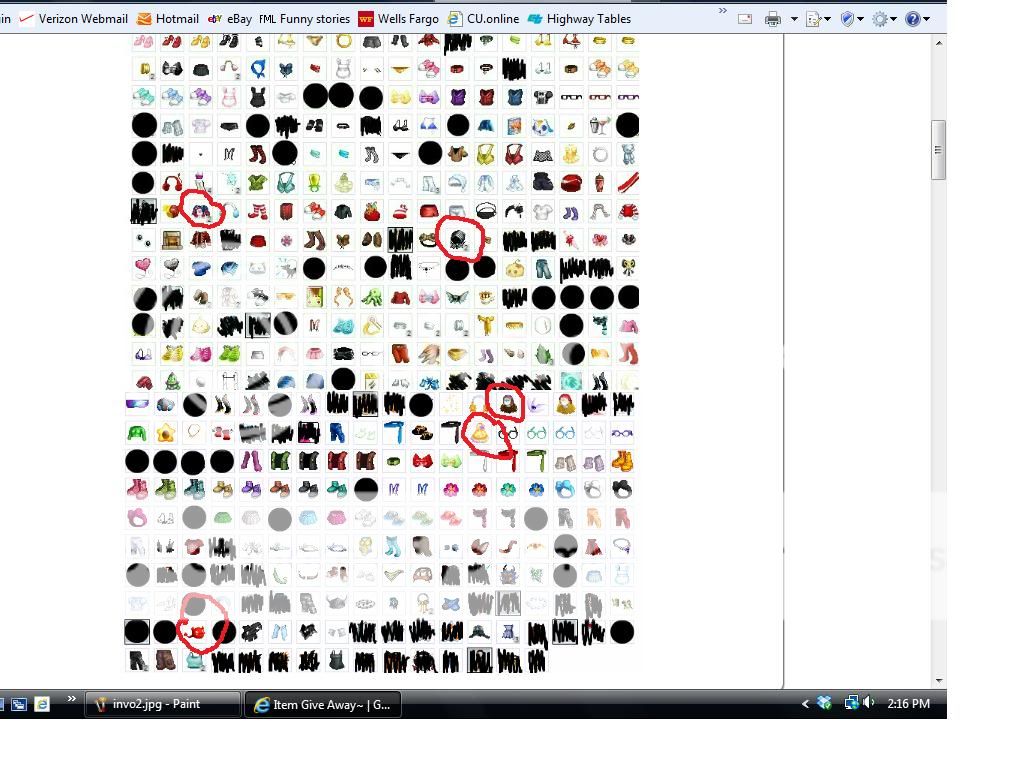Open the Read Mail envelope icon
1024x768 pixels.
pyautogui.click(x=745, y=18)
